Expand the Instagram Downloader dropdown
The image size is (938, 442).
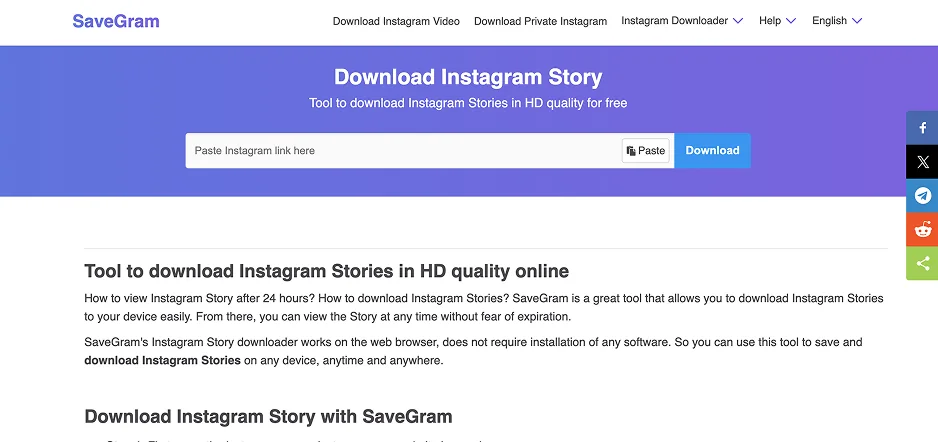pyautogui.click(x=682, y=21)
